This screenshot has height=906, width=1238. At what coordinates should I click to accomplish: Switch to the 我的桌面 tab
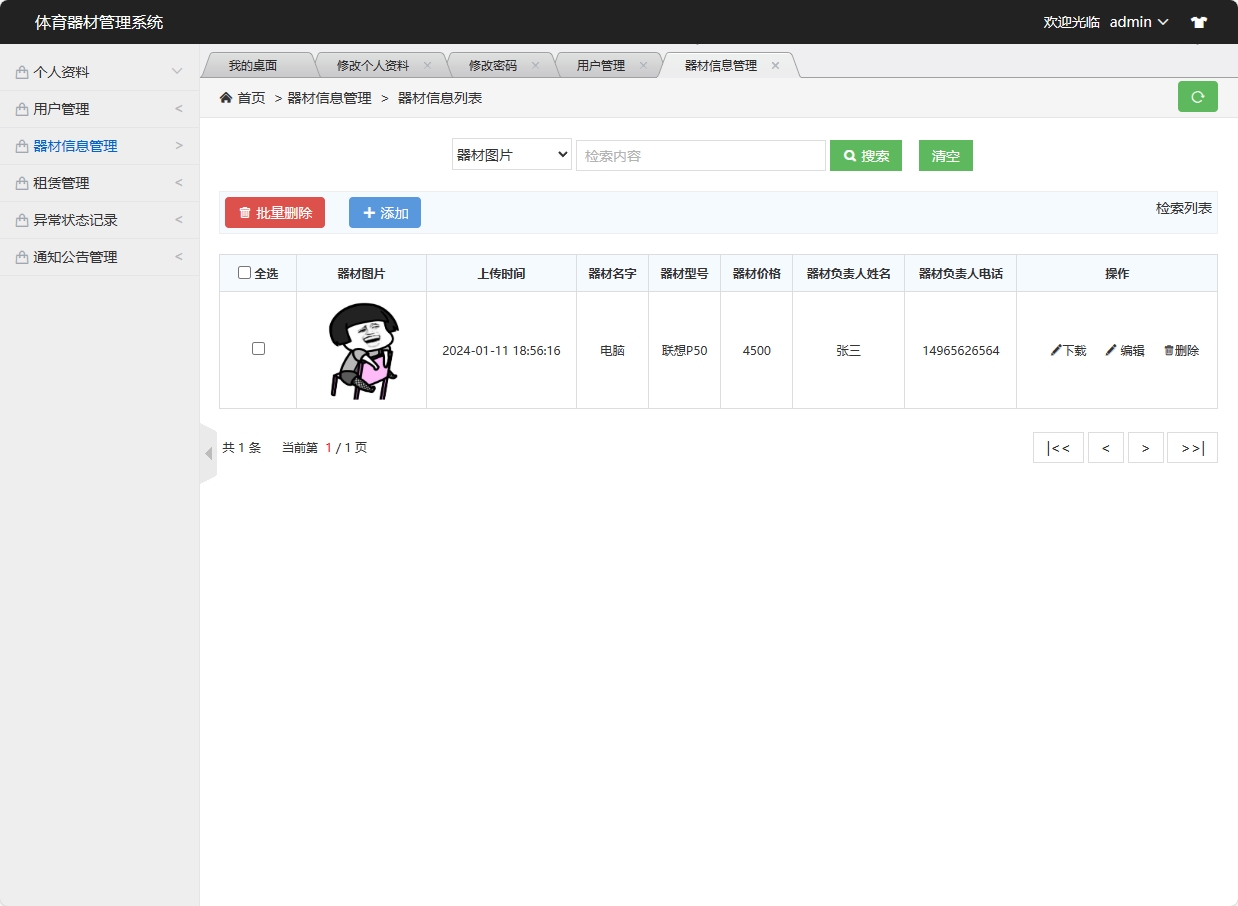[x=259, y=64]
